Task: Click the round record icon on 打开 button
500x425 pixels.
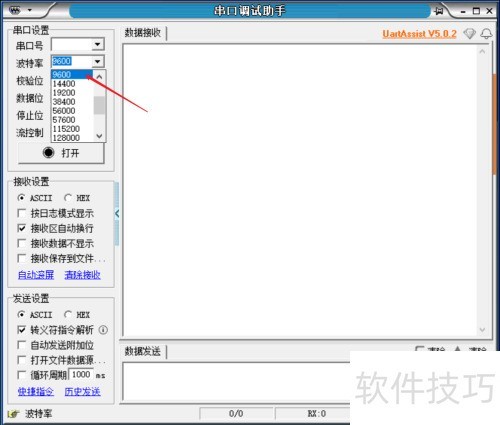Action: 49,153
